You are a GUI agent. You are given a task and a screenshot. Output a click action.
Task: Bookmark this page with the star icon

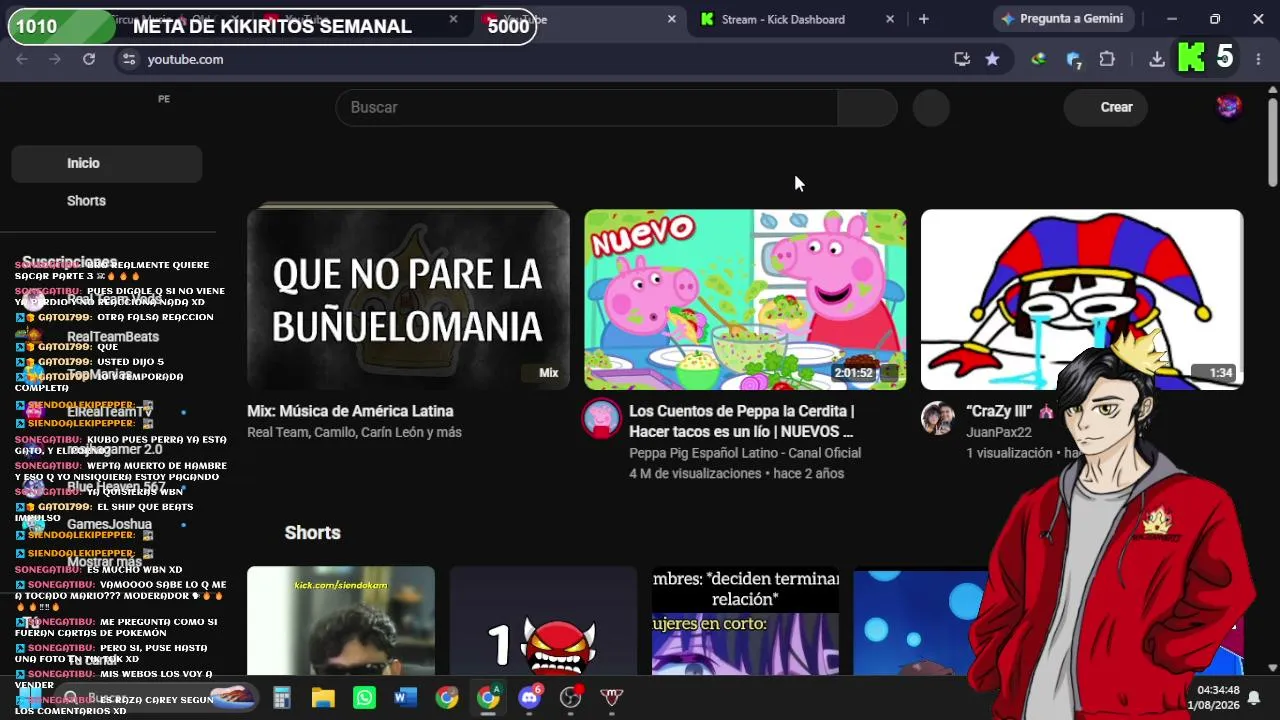point(992,59)
